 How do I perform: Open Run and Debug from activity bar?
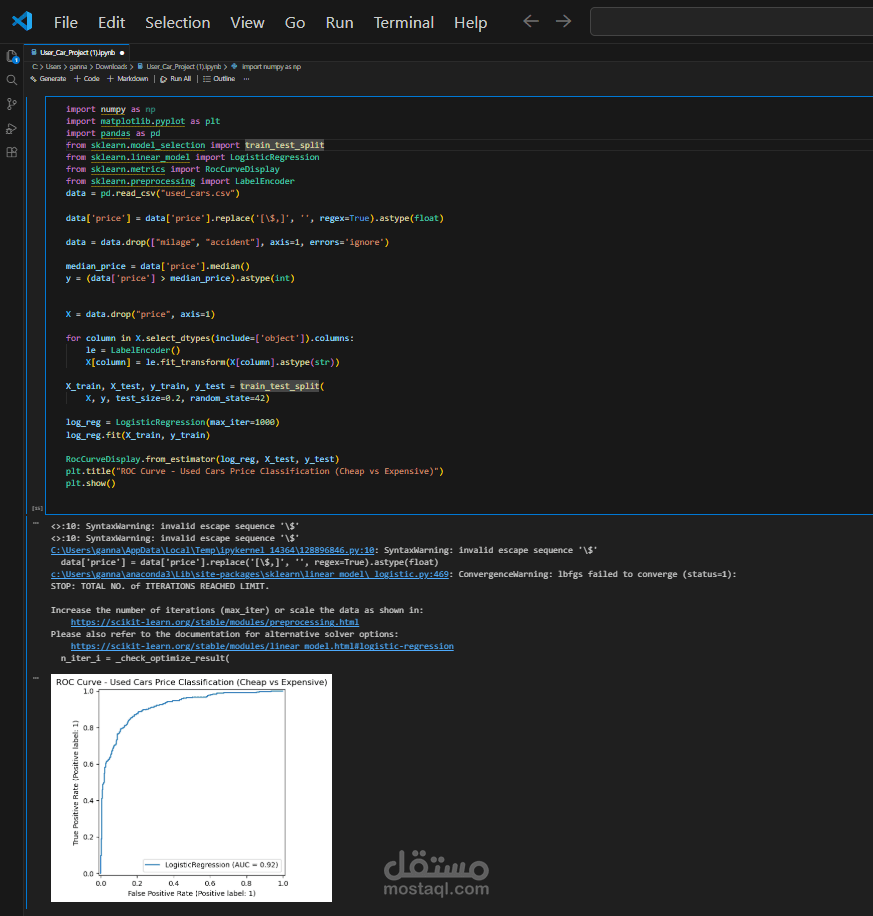[11, 128]
